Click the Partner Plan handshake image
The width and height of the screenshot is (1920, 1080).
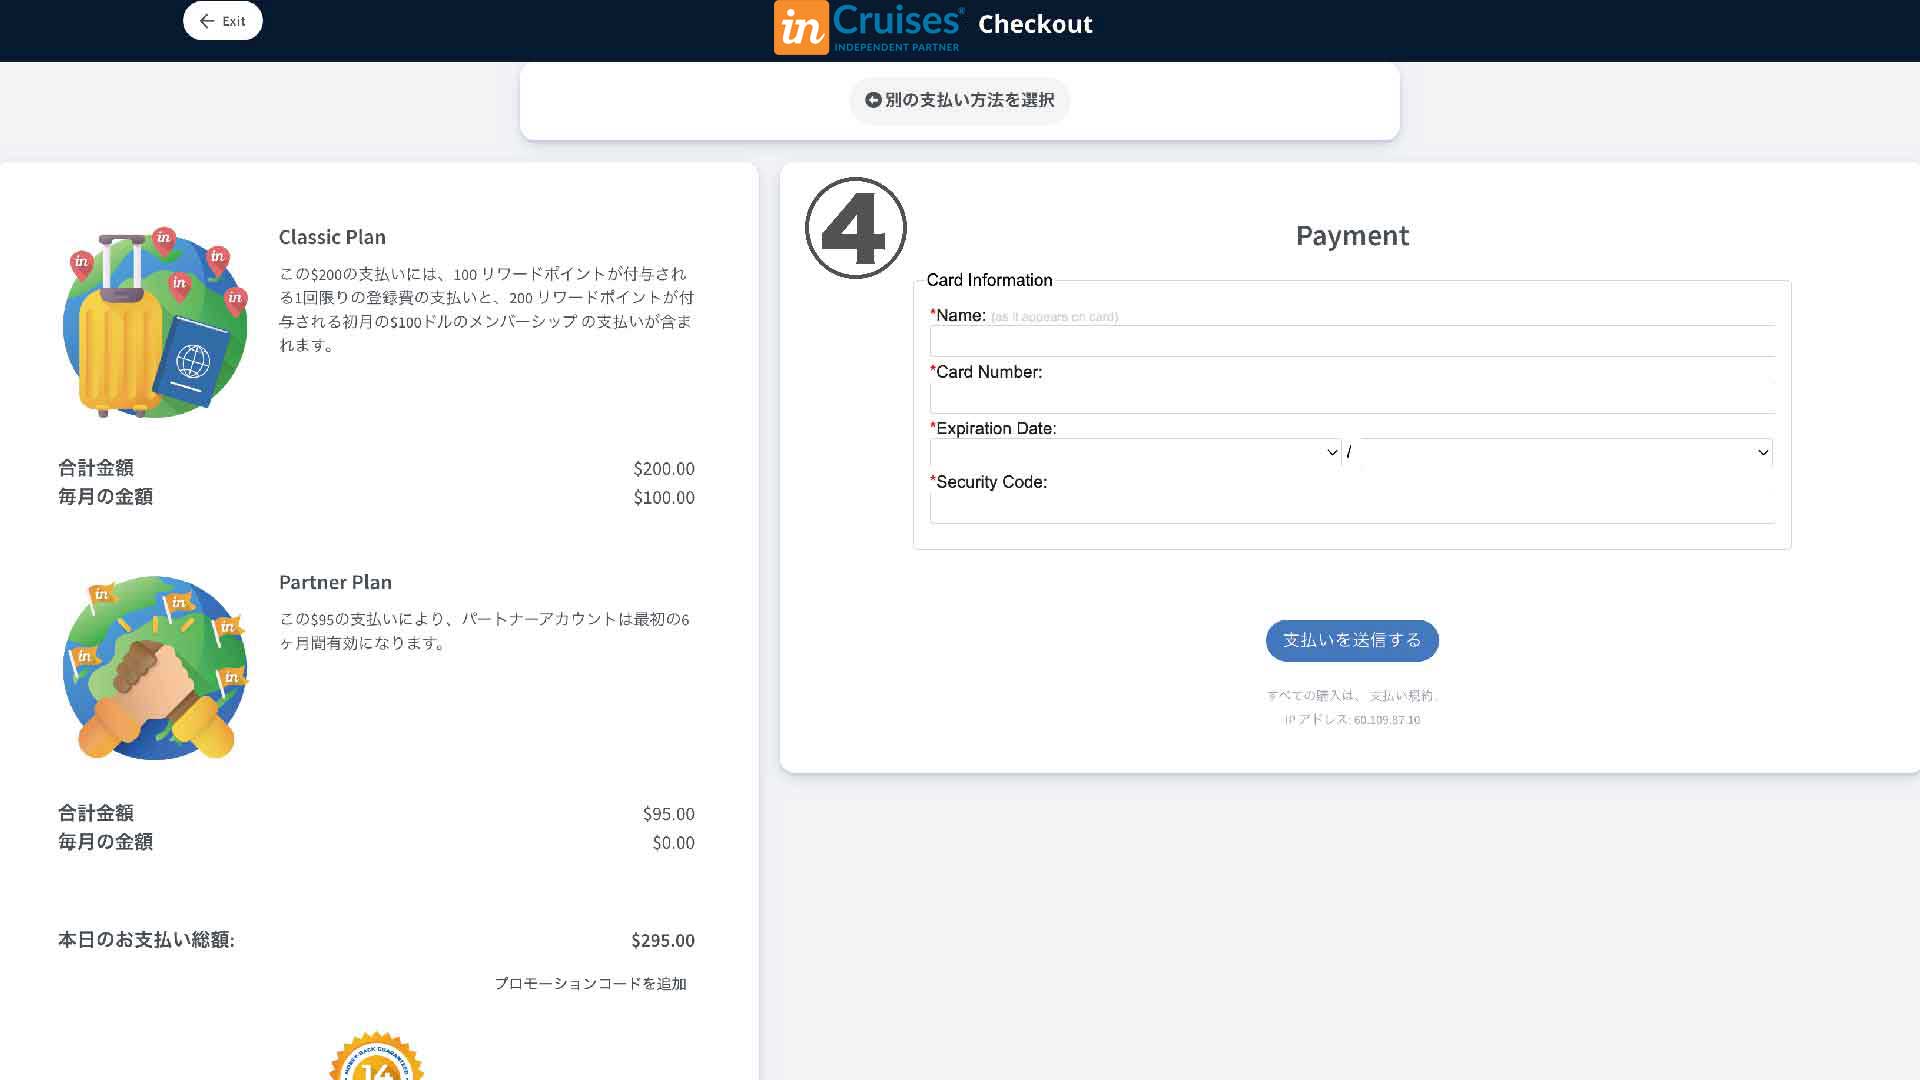point(155,667)
